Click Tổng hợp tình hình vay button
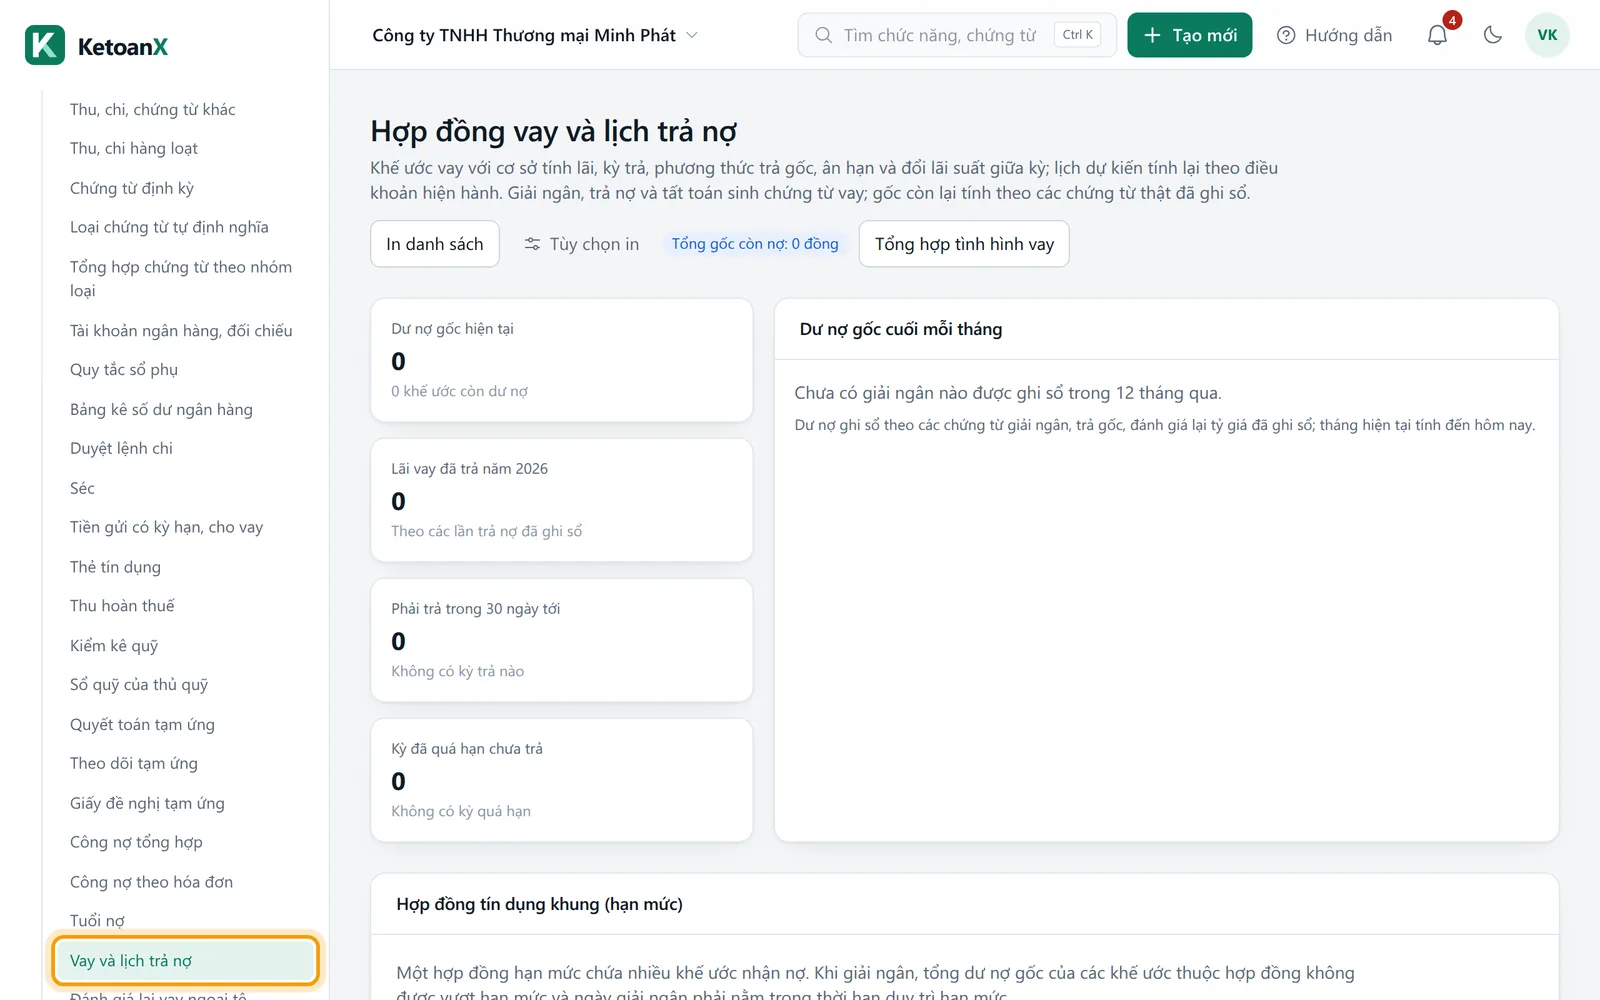Image resolution: width=1600 pixels, height=1000 pixels. pos(964,244)
